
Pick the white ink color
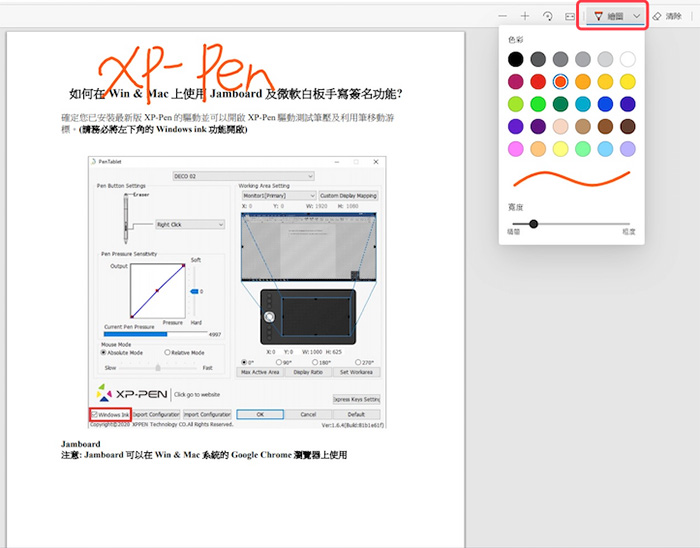(628, 59)
